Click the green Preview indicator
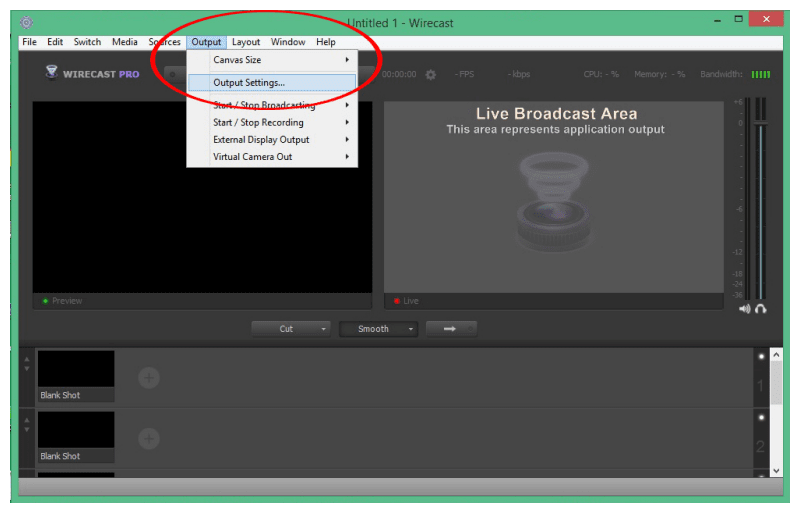Image resolution: width=801 pixels, height=514 pixels. pyautogui.click(x=45, y=301)
